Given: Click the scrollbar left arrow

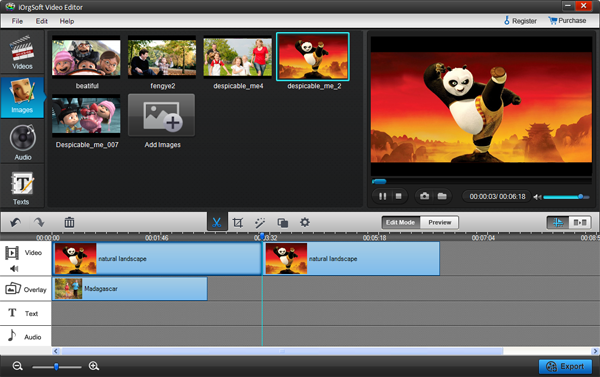Looking at the screenshot, I should [x=56, y=351].
